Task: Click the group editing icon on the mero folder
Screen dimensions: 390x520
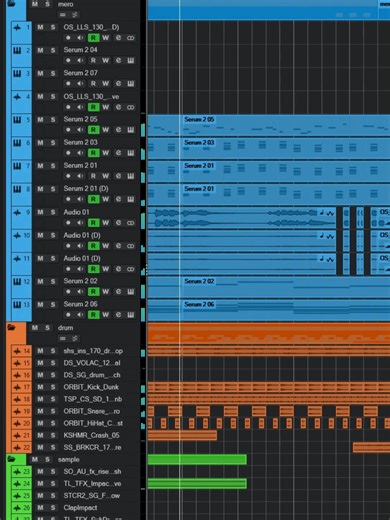Action: click(x=63, y=15)
